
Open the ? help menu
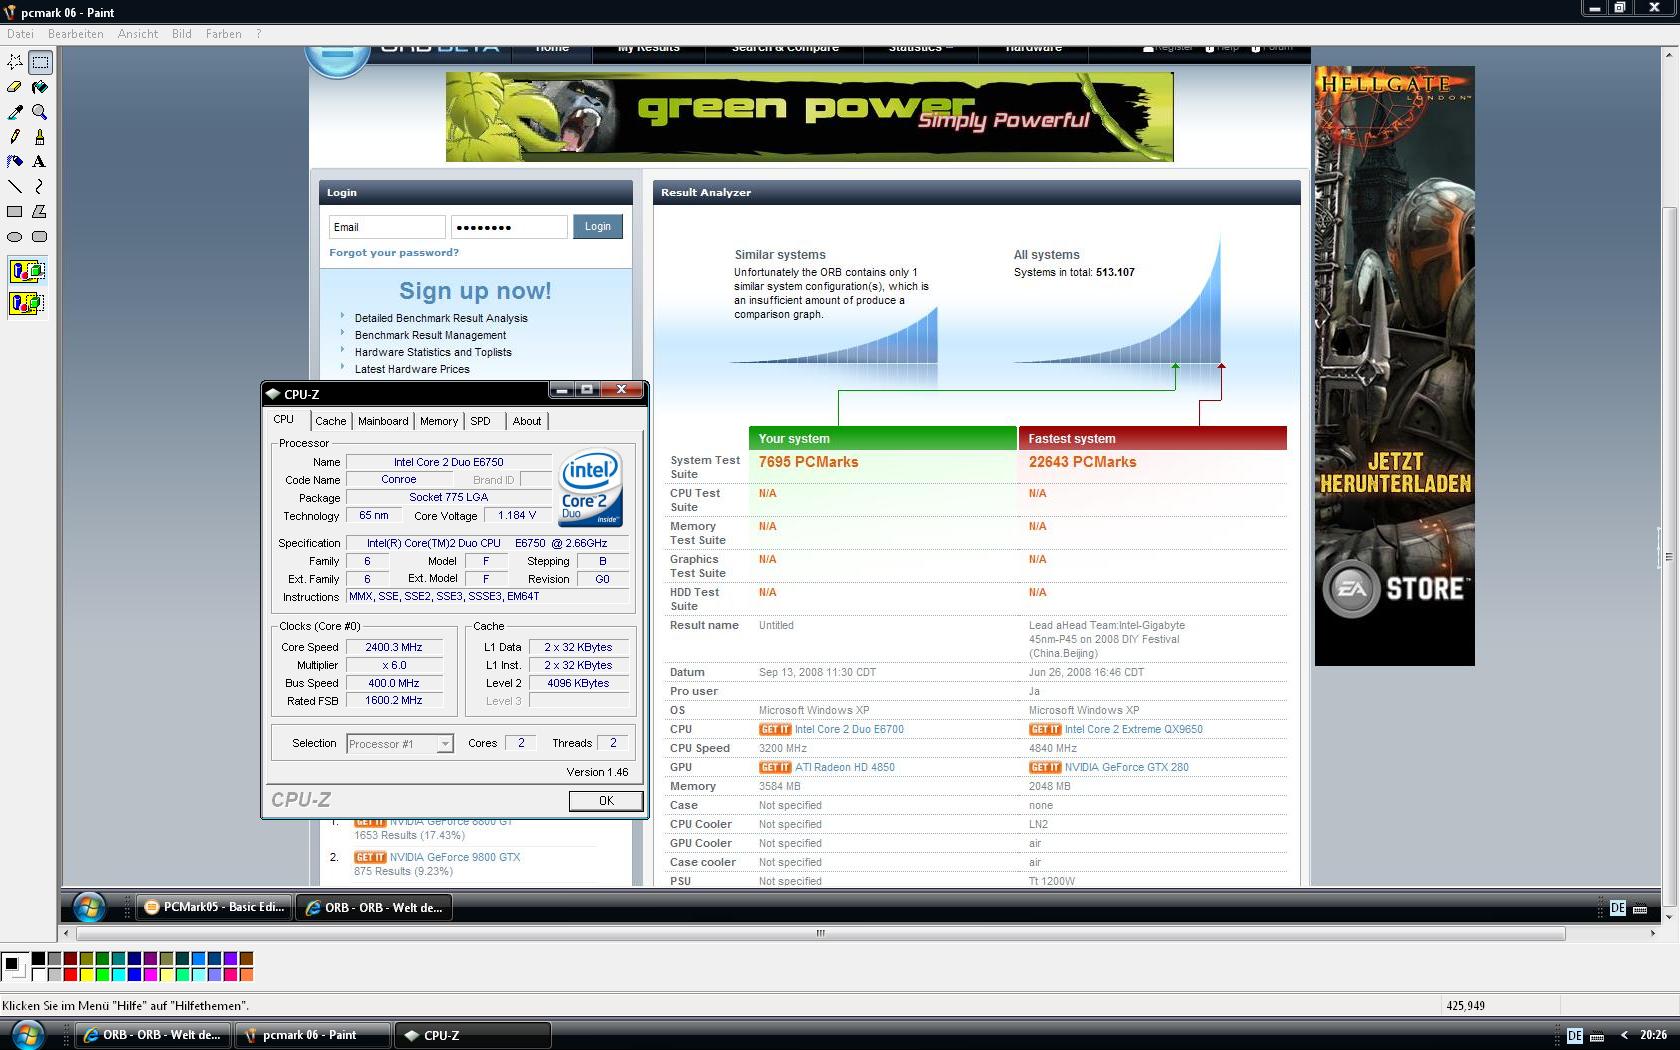click(259, 34)
